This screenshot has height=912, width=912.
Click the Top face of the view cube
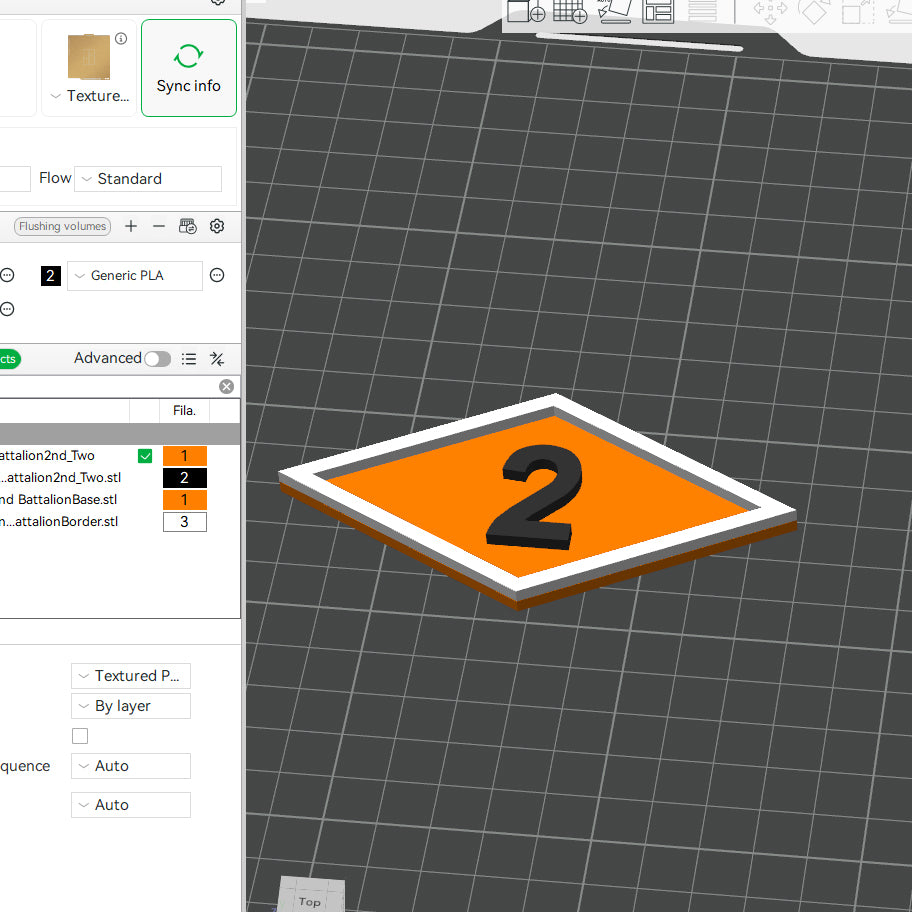(x=311, y=899)
